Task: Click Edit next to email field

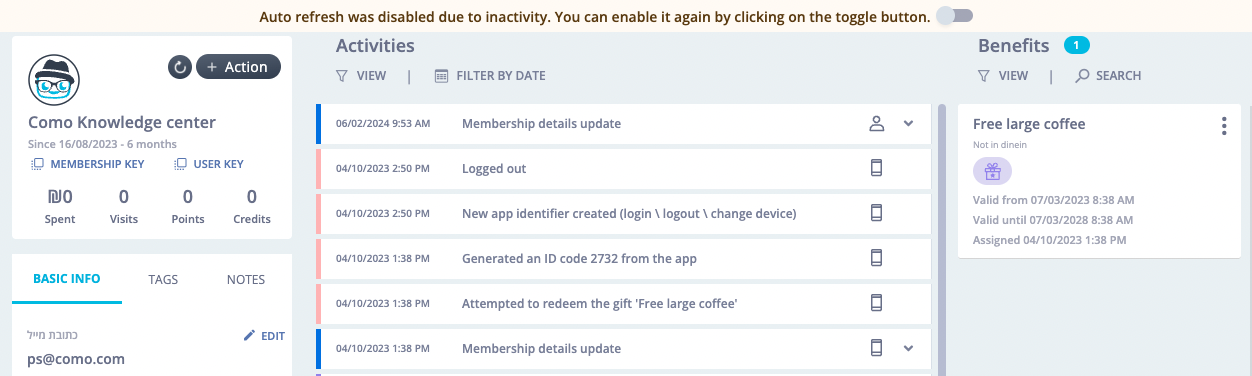Action: point(264,336)
